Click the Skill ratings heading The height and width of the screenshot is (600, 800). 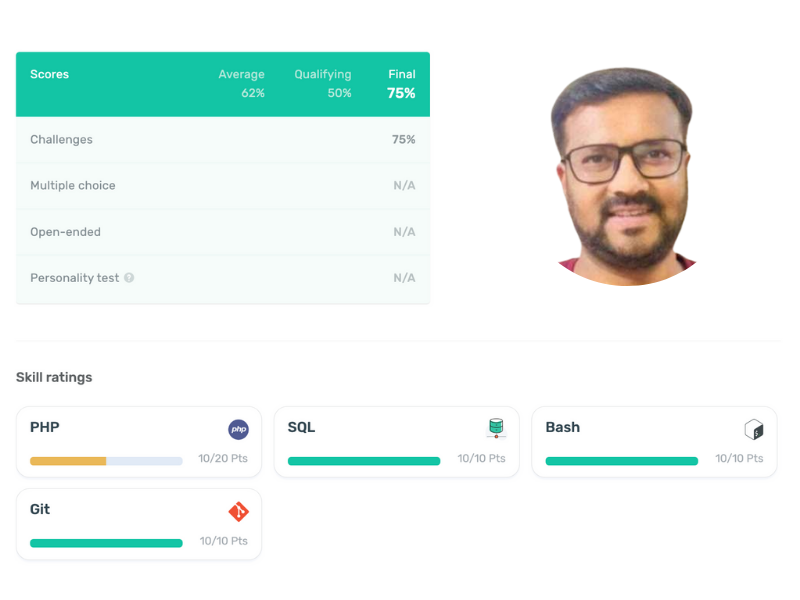(54, 378)
